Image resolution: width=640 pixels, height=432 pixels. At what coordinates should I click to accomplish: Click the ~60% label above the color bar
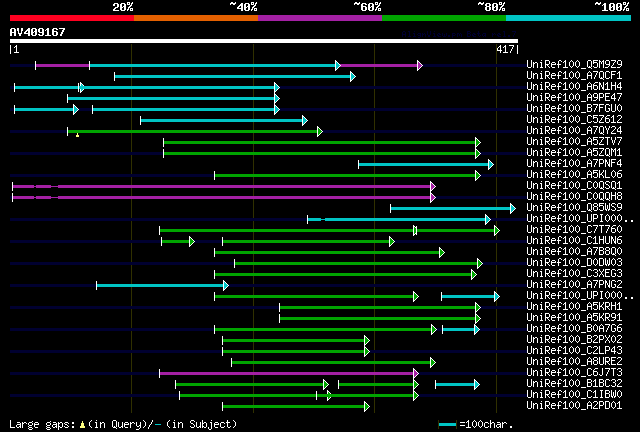point(367,7)
